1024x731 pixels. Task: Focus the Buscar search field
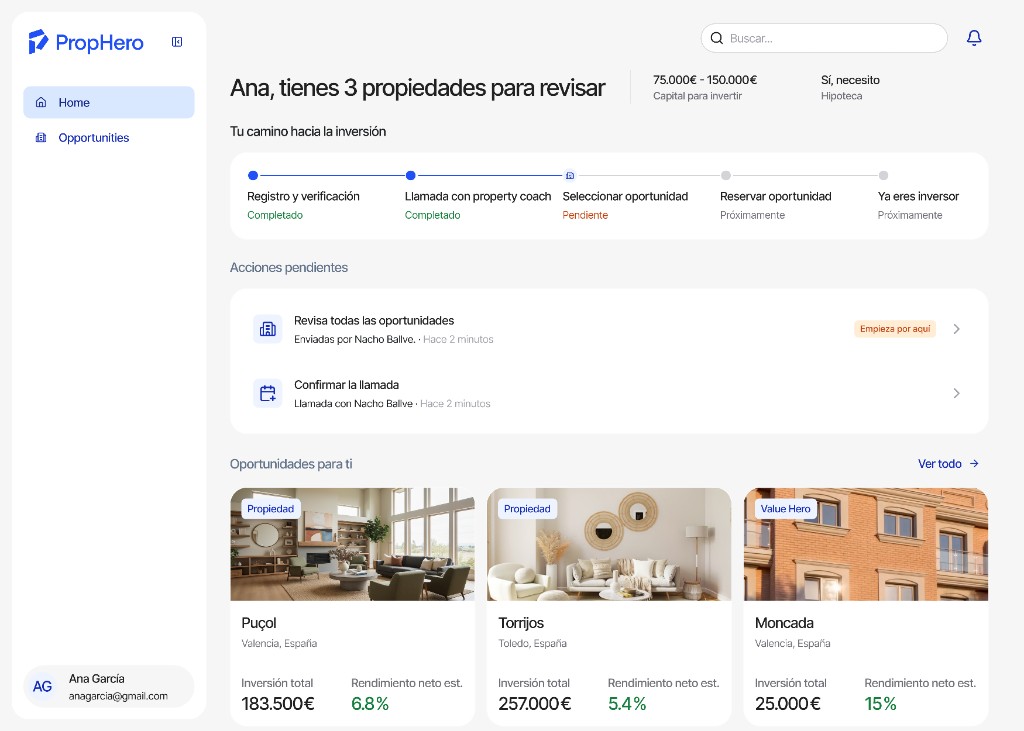tap(824, 38)
